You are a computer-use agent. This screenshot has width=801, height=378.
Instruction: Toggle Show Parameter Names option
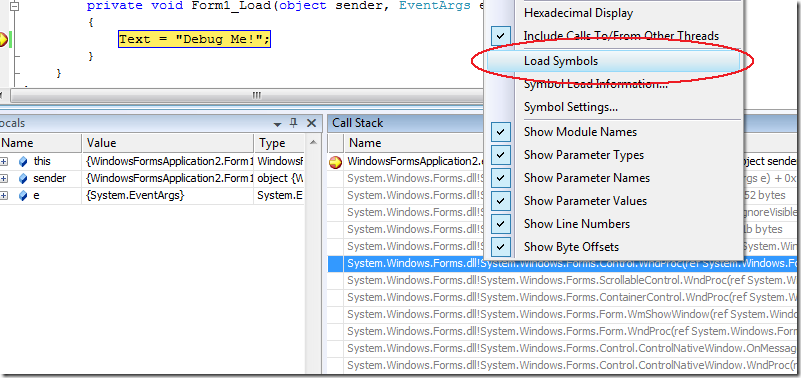[501, 178]
